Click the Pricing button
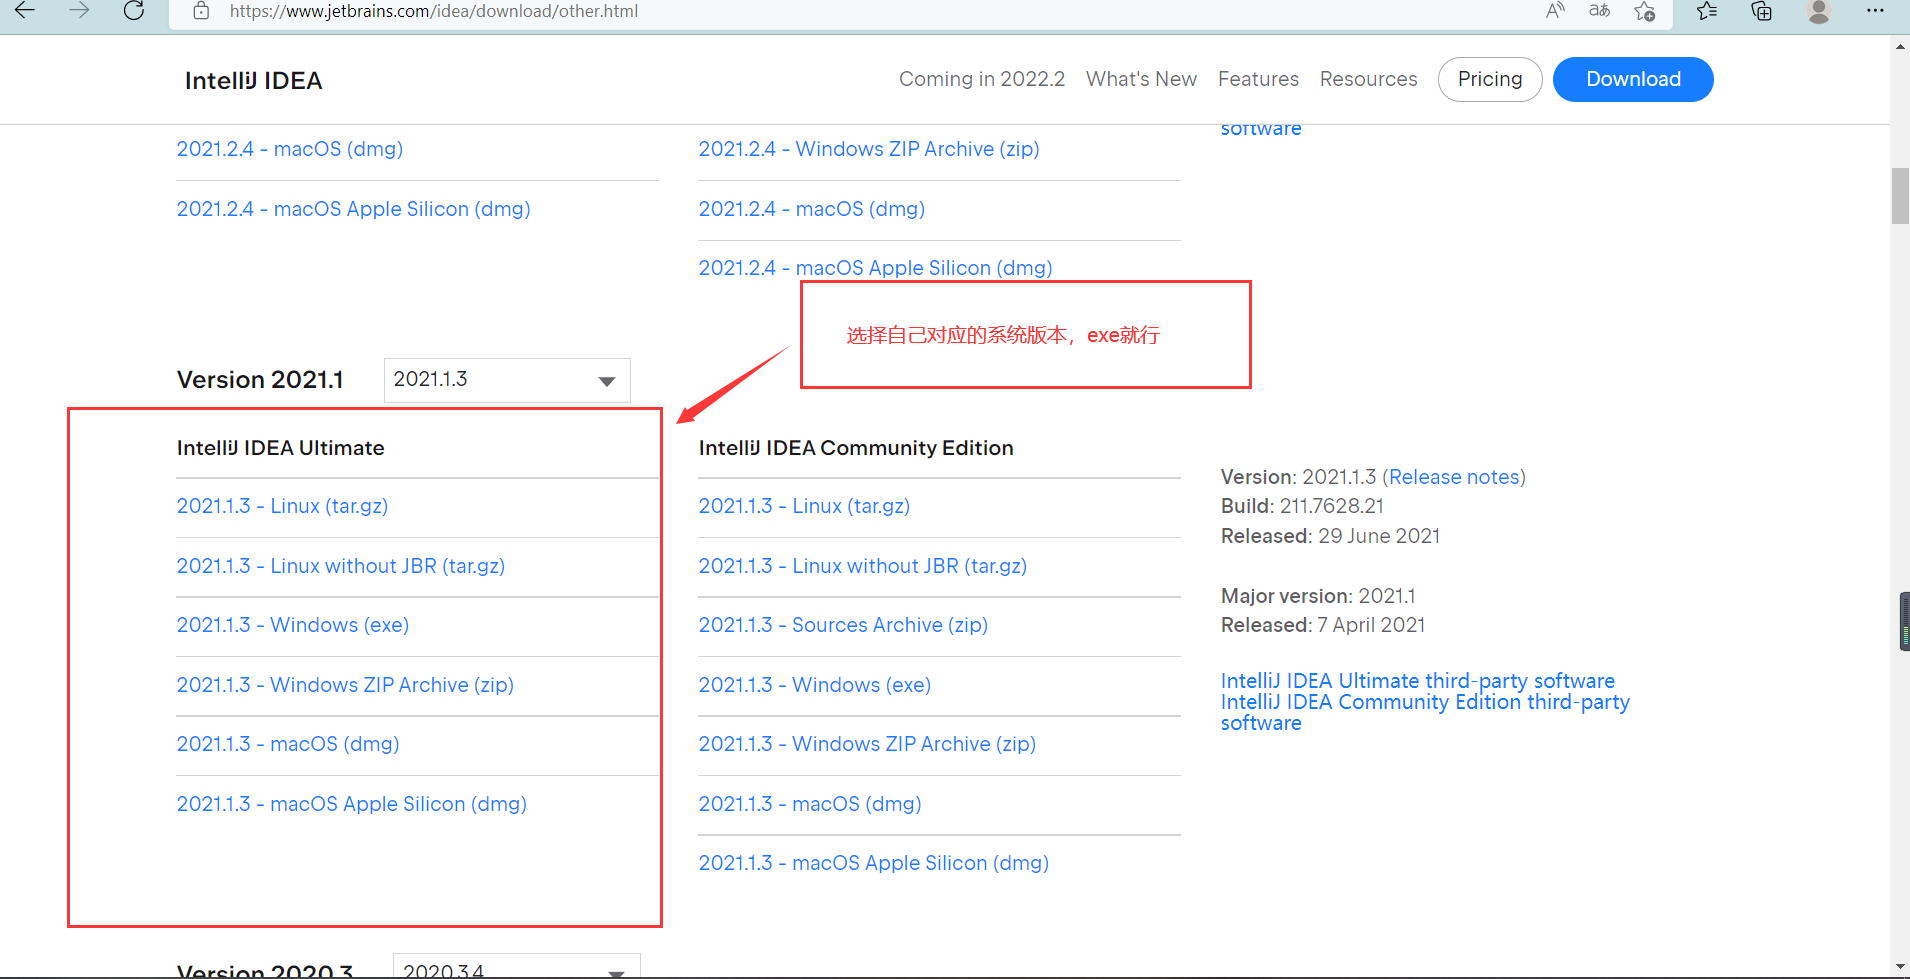The image size is (1910, 979). (x=1490, y=79)
